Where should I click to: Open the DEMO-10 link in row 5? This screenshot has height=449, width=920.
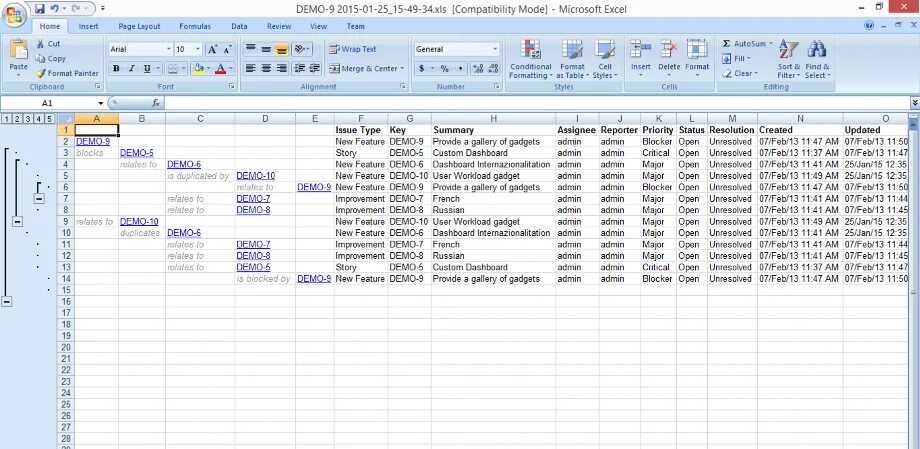point(256,175)
